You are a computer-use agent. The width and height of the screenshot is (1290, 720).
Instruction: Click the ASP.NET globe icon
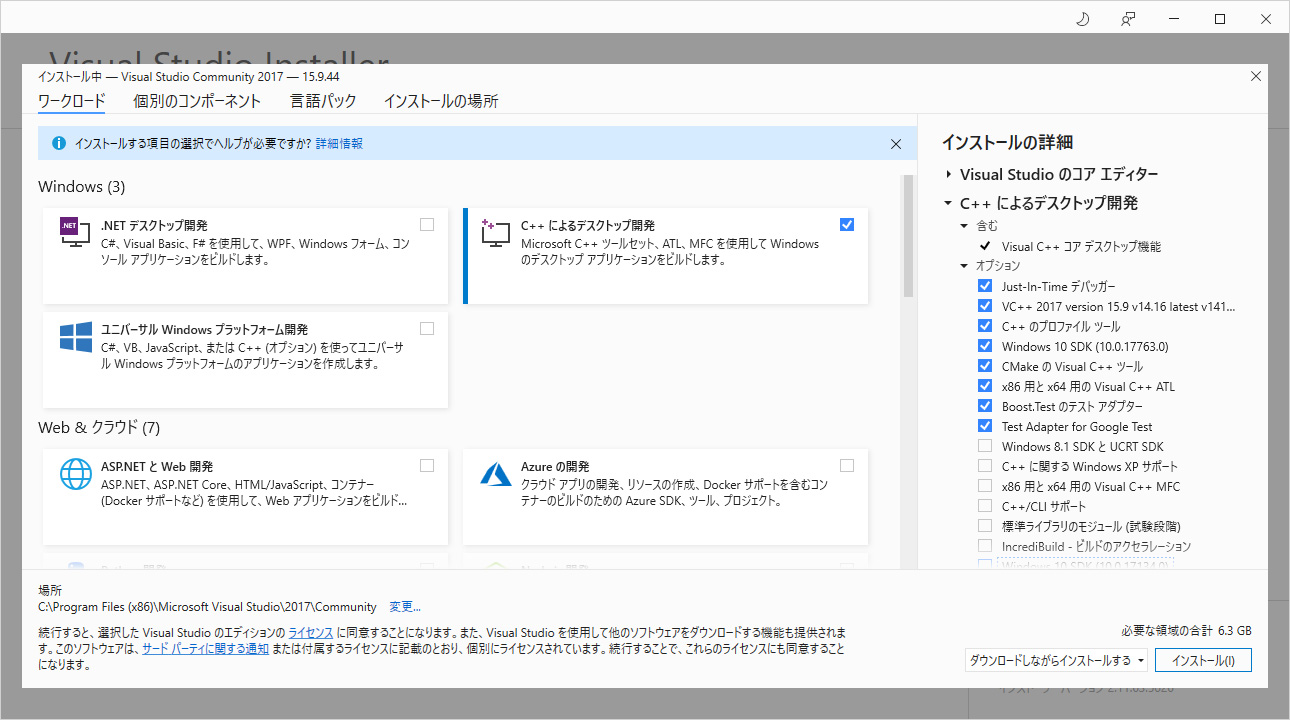[x=76, y=474]
